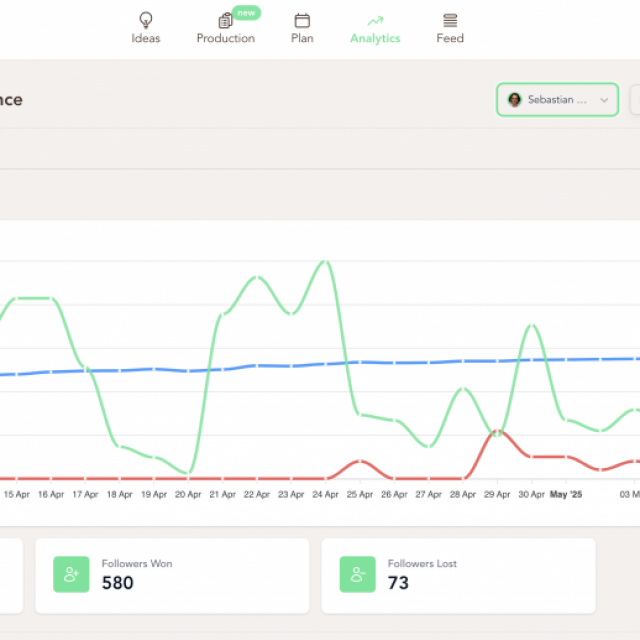
Task: Click the green line peak above 24 Apr
Action: click(x=324, y=262)
